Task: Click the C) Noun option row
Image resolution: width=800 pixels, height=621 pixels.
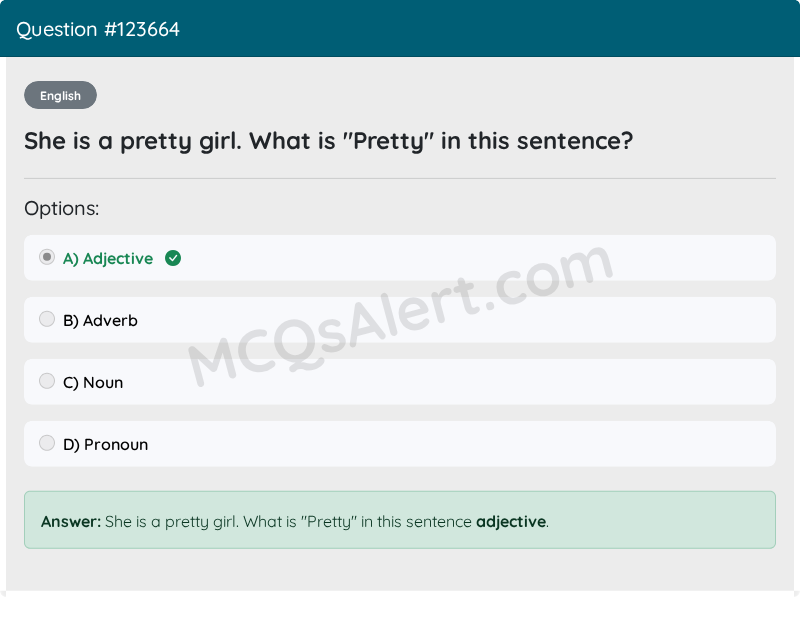Action: (400, 381)
